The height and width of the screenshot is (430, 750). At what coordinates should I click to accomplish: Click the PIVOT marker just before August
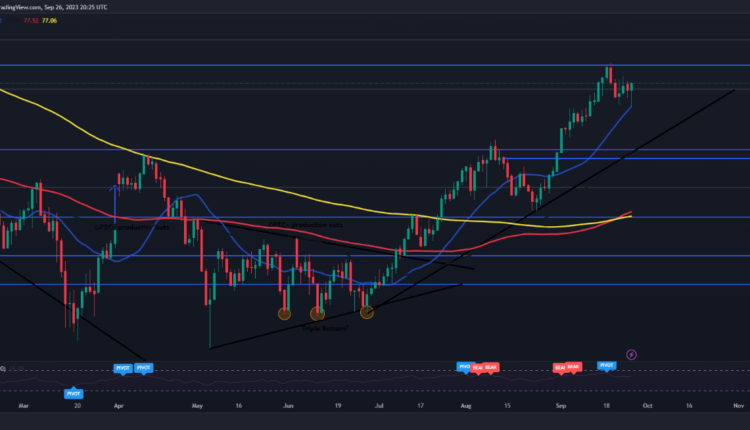[x=463, y=367]
